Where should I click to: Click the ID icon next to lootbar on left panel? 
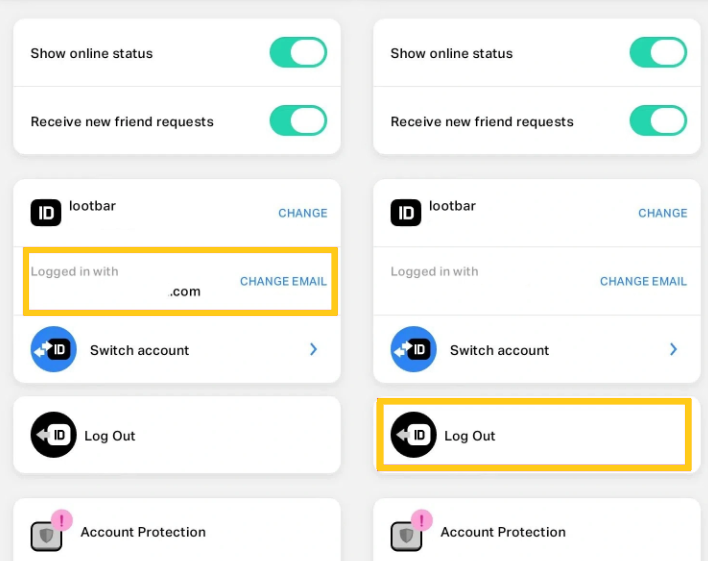point(46,212)
